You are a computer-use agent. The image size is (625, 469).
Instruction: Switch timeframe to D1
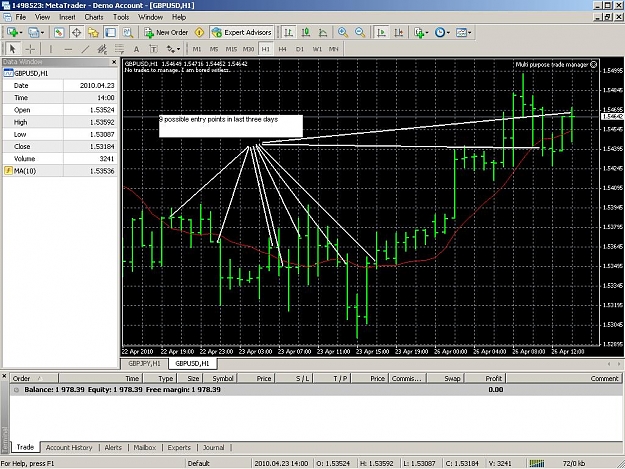tap(300, 49)
